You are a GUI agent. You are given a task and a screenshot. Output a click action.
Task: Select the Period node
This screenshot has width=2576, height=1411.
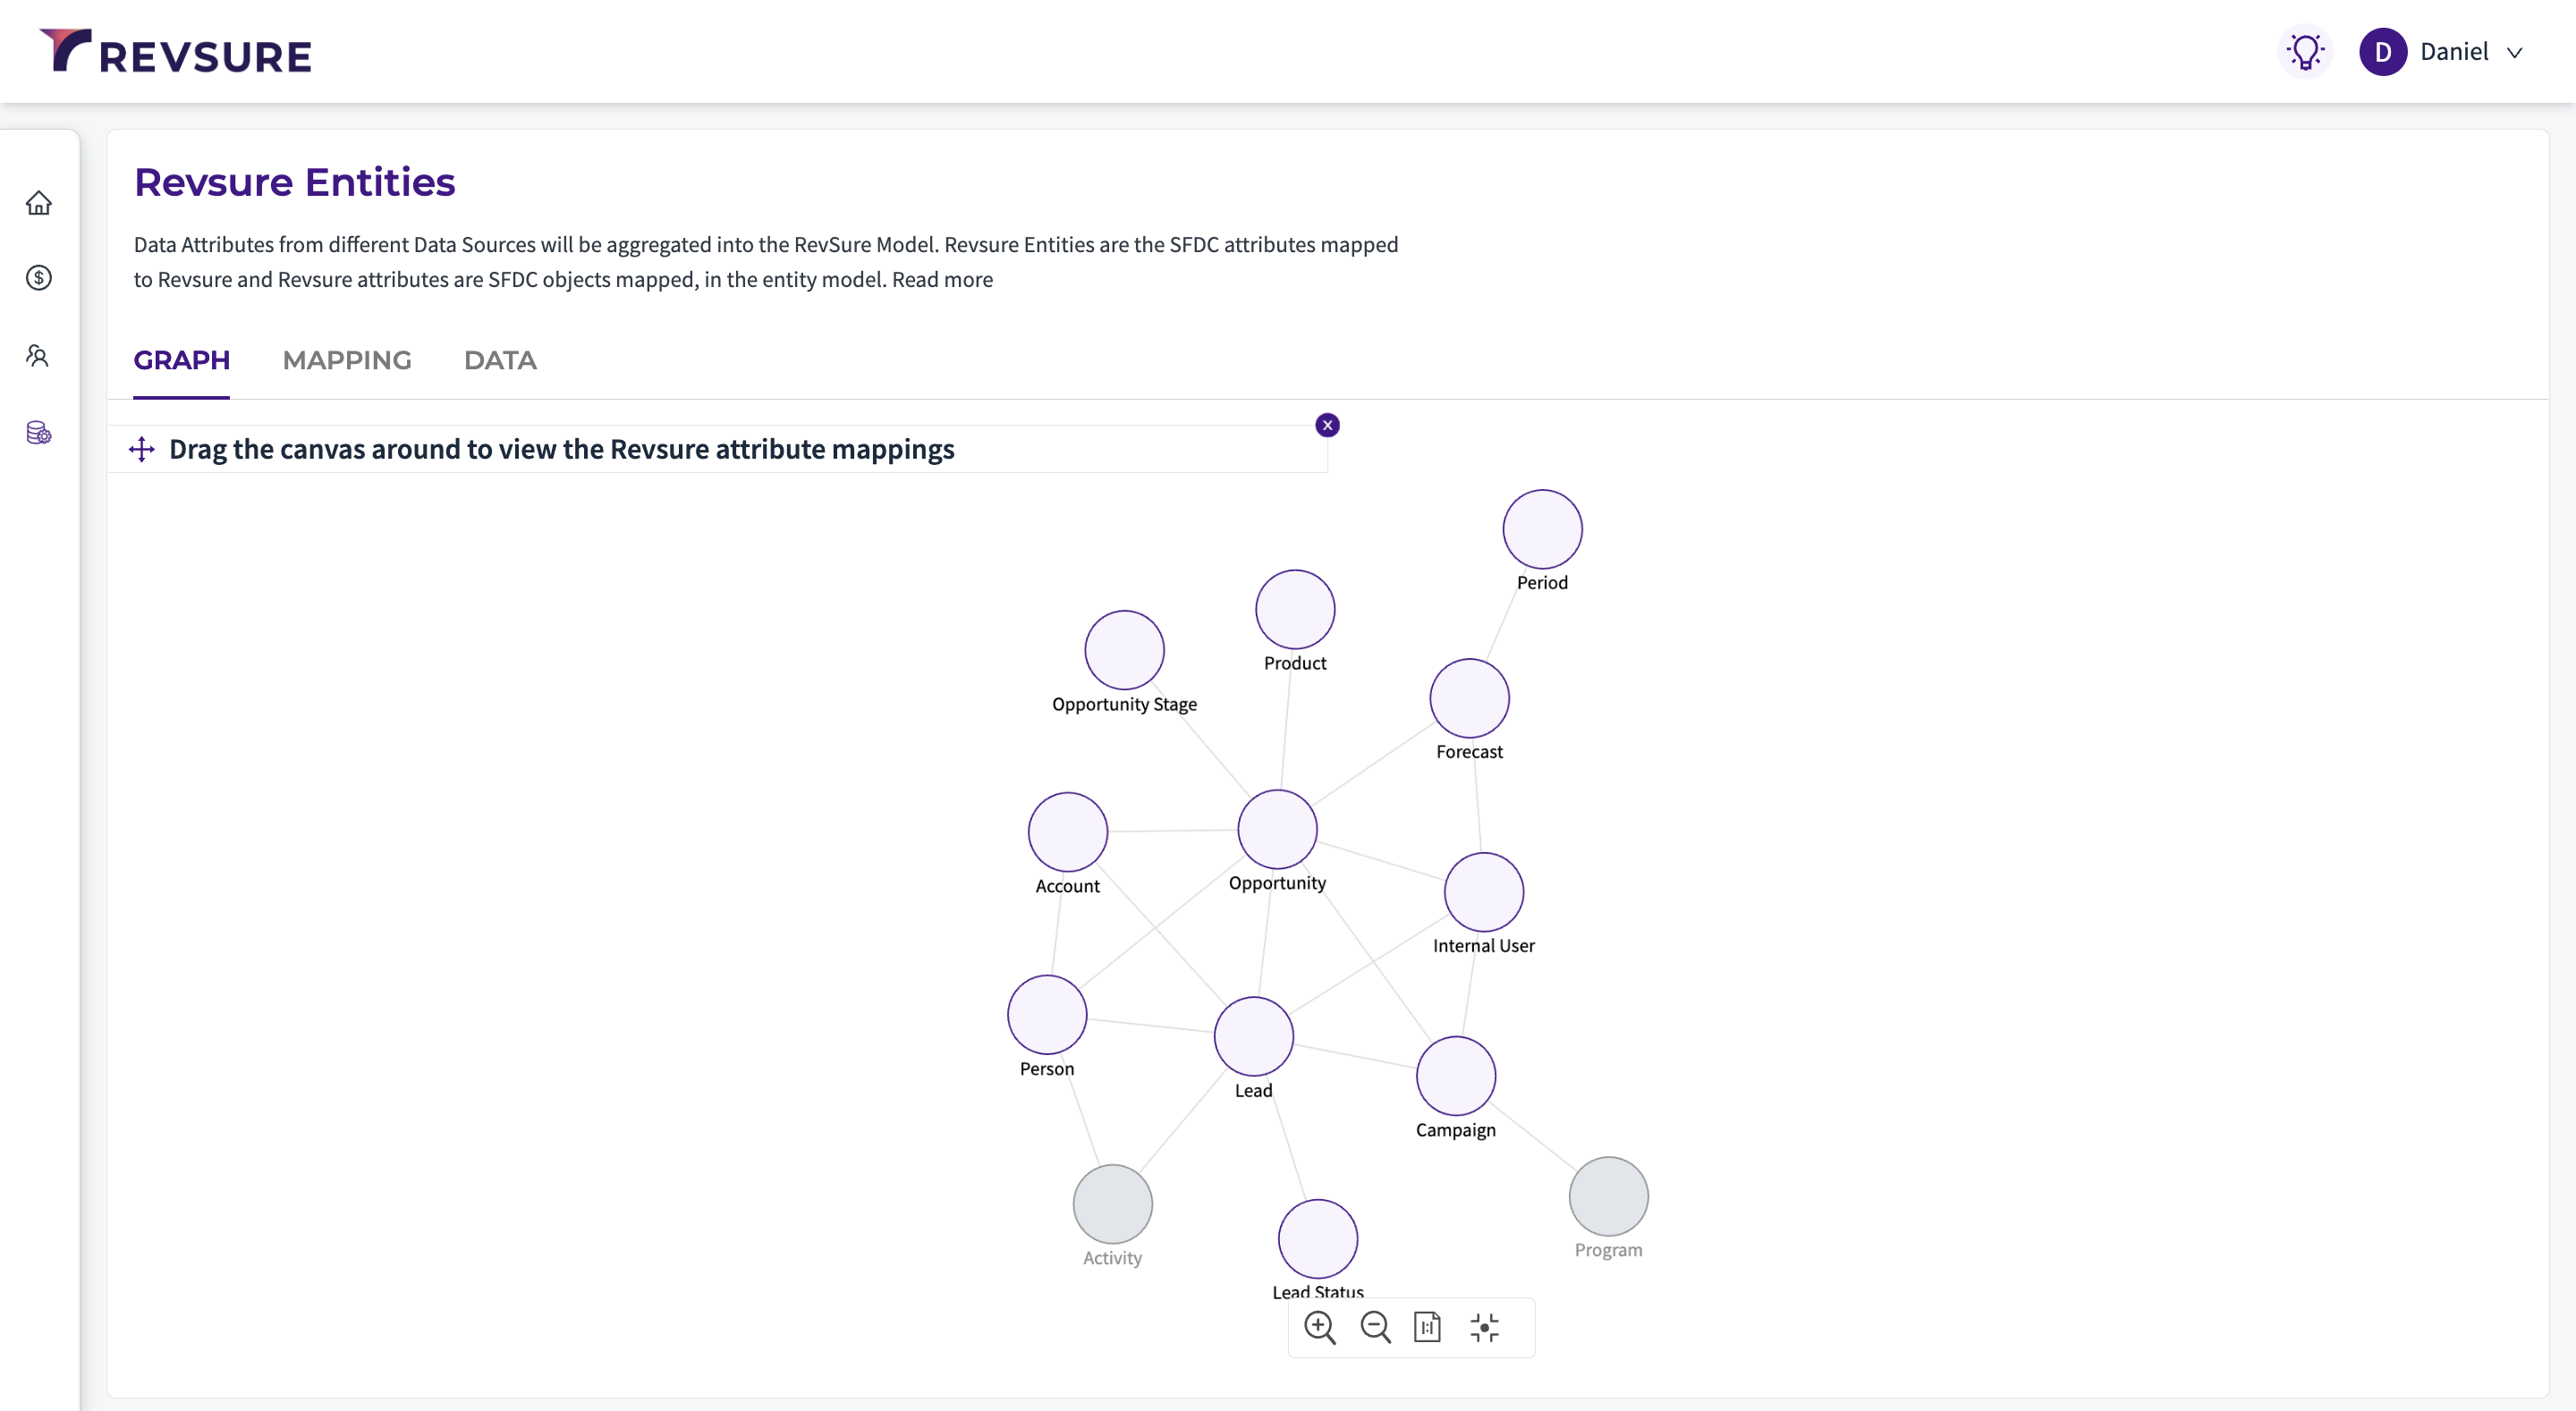1542,529
